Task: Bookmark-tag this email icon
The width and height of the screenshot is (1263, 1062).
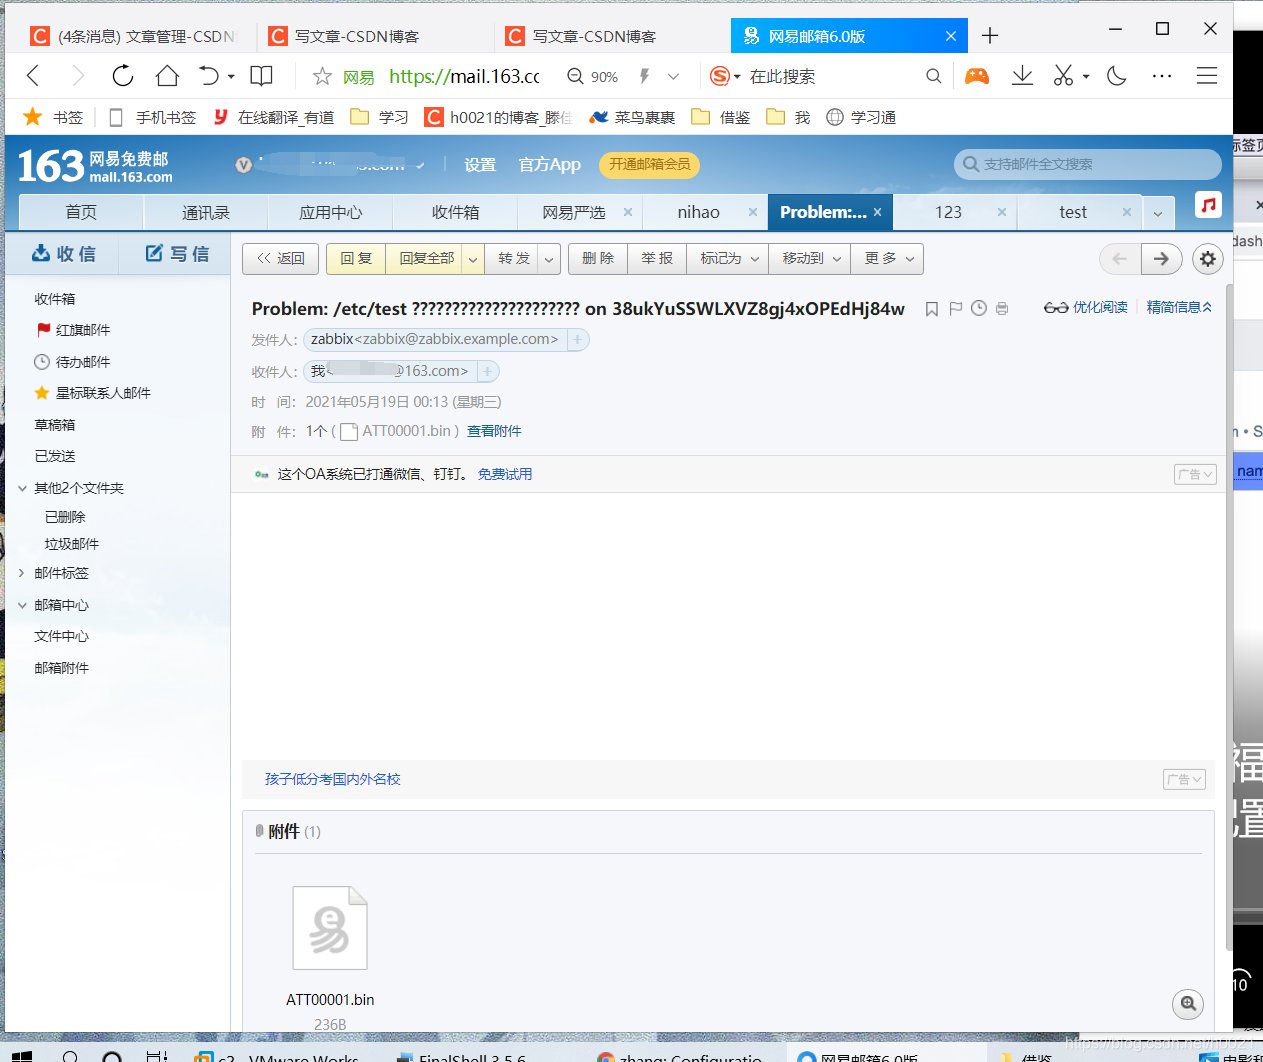Action: tap(932, 309)
